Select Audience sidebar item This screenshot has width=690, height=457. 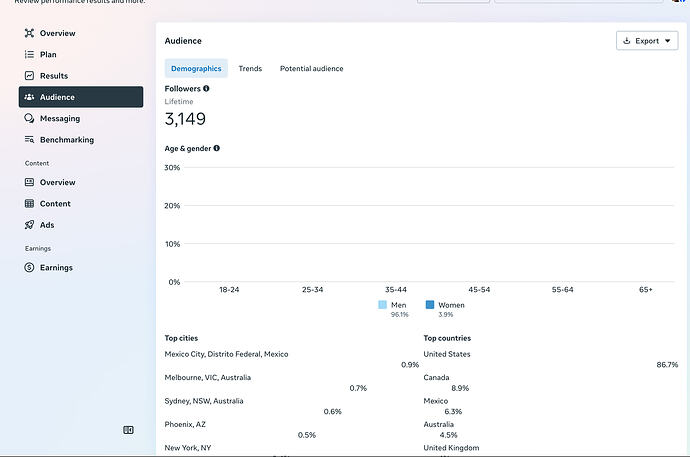tap(81, 97)
